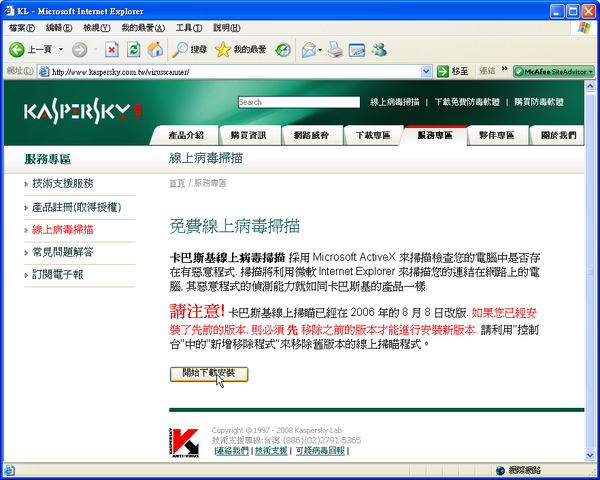Click the 服務專區 breadcrumb link
The height and width of the screenshot is (480, 600).
(x=210, y=183)
